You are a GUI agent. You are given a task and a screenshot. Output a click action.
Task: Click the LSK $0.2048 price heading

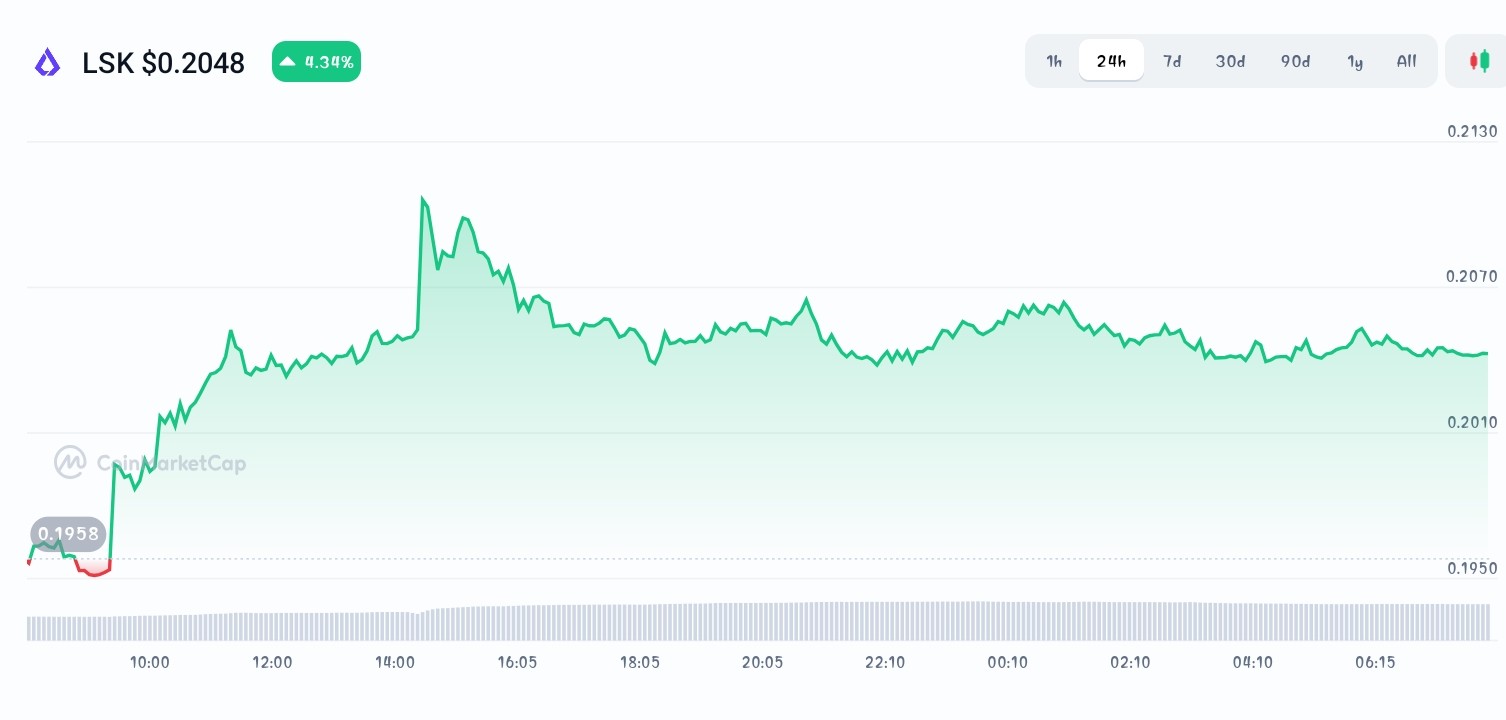[163, 62]
